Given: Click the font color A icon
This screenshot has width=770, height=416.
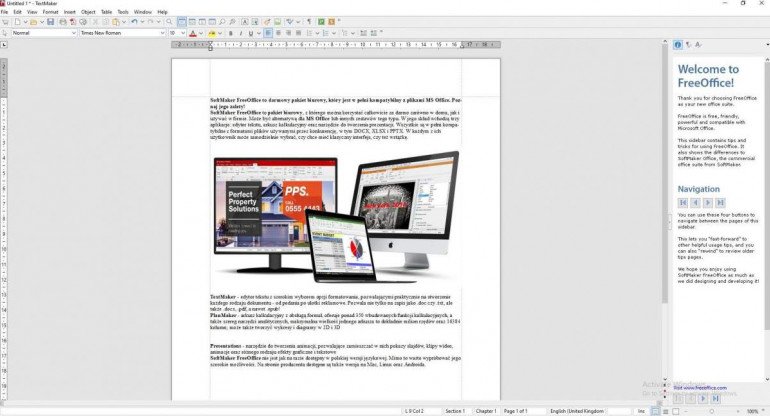Looking at the screenshot, I should 193,33.
